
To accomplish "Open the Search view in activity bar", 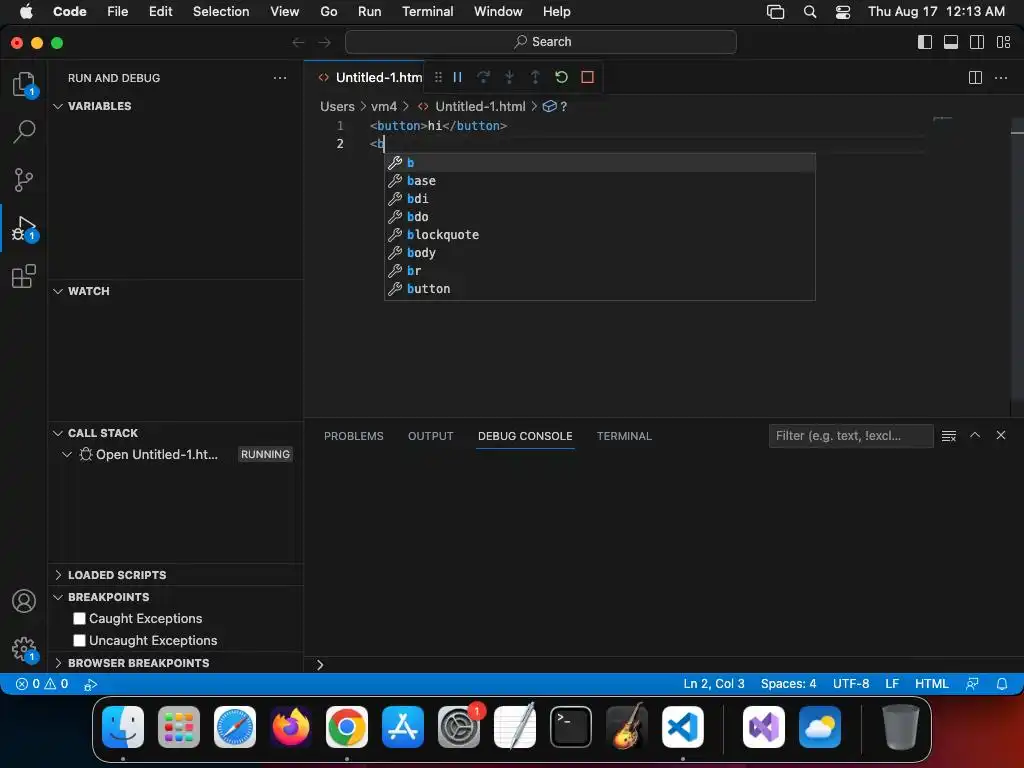I will coord(24,131).
